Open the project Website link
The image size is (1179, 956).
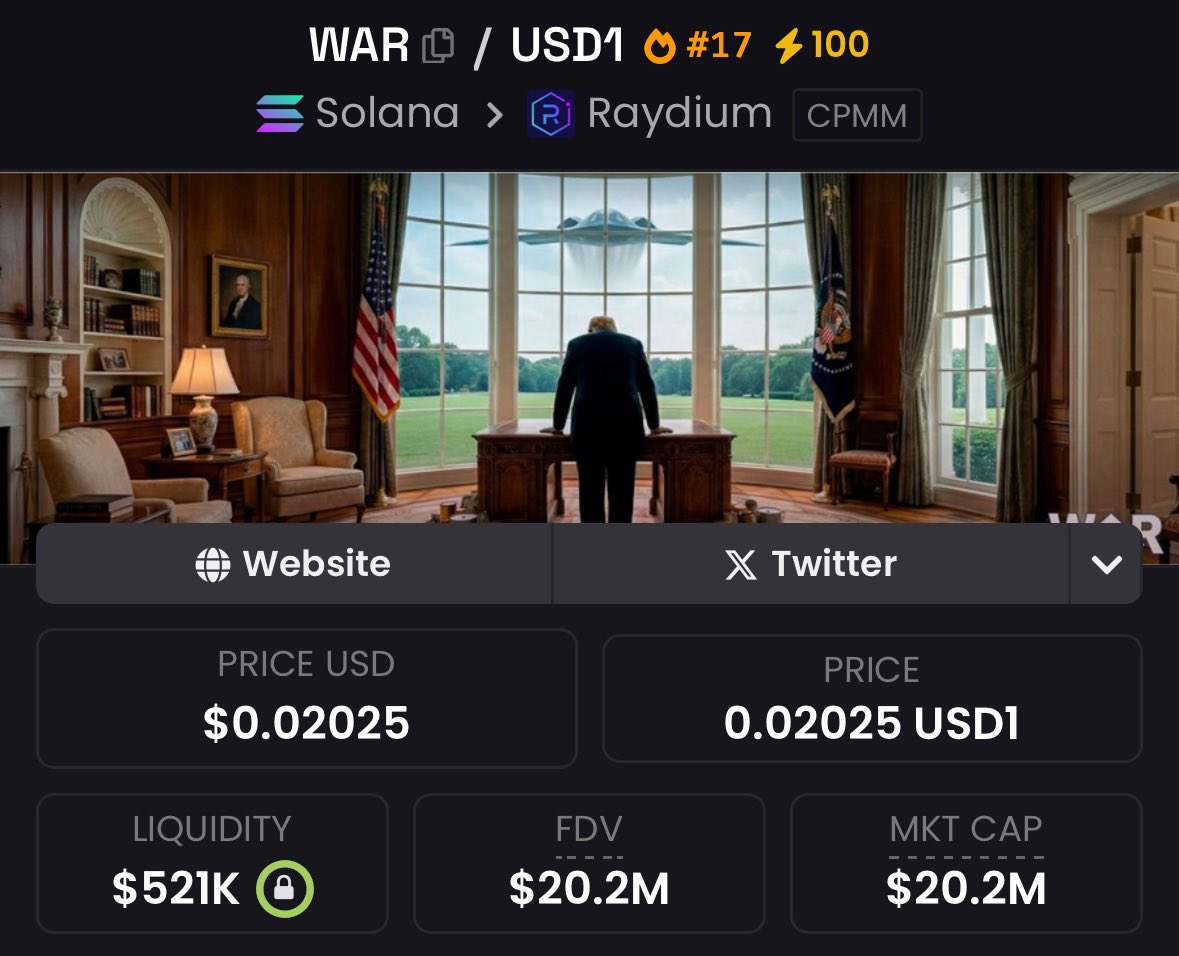(294, 564)
